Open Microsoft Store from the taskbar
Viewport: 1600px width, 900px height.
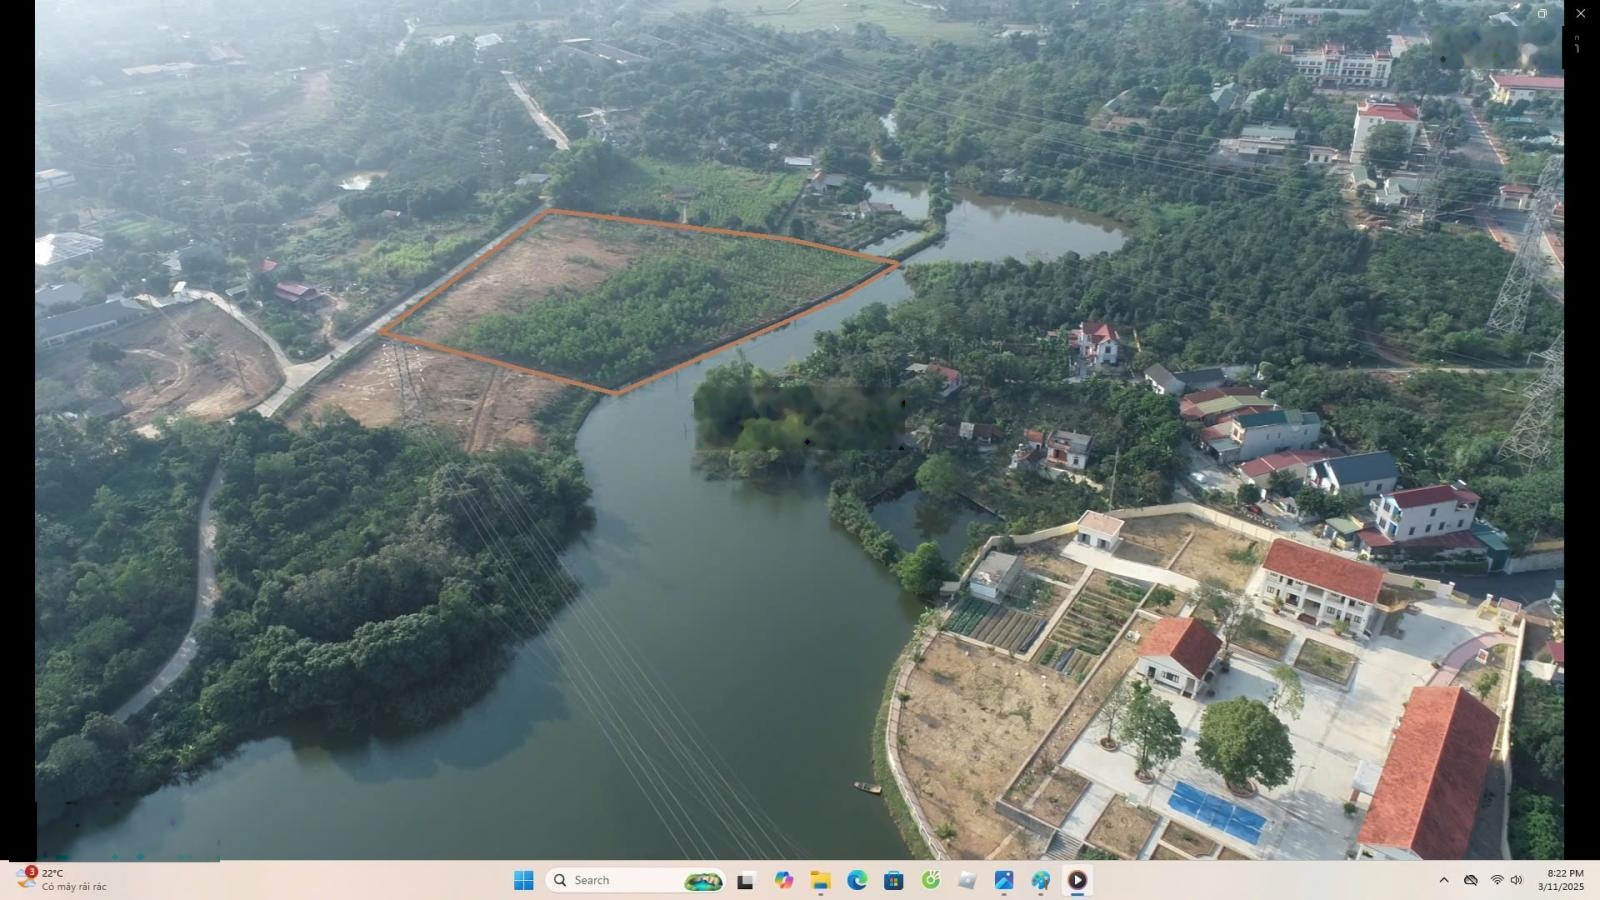click(894, 880)
